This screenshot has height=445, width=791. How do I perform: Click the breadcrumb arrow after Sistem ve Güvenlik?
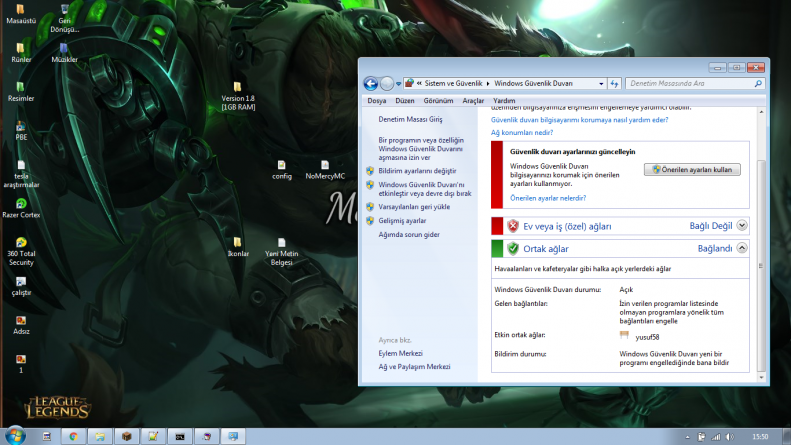(x=488, y=84)
